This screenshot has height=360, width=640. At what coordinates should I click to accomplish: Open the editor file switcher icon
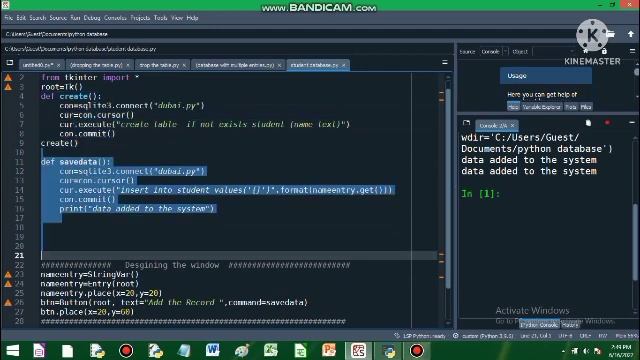[10, 63]
